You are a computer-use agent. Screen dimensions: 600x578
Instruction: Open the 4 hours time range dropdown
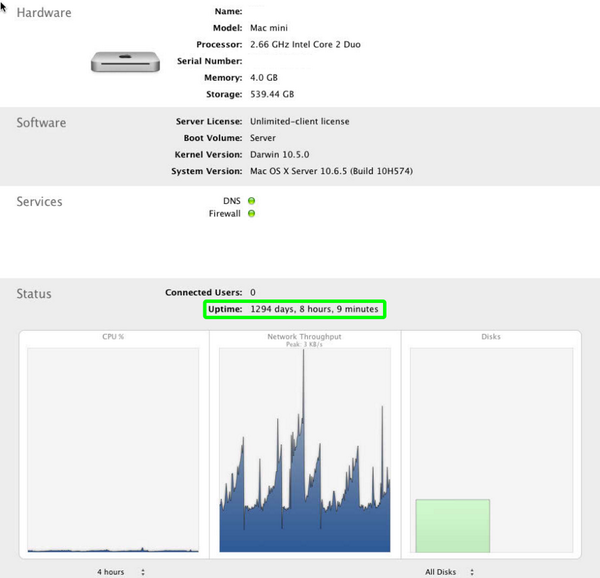[x=121, y=572]
